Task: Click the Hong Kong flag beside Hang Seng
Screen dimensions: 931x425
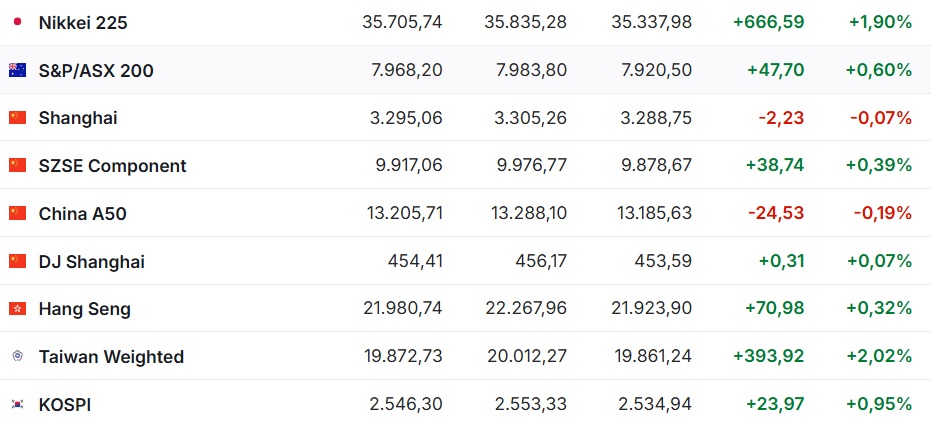Action: [x=17, y=309]
